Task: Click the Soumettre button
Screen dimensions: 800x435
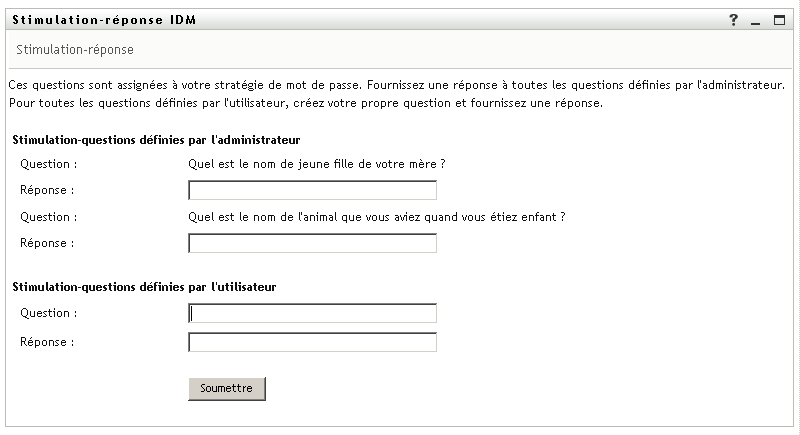Action: [x=227, y=388]
